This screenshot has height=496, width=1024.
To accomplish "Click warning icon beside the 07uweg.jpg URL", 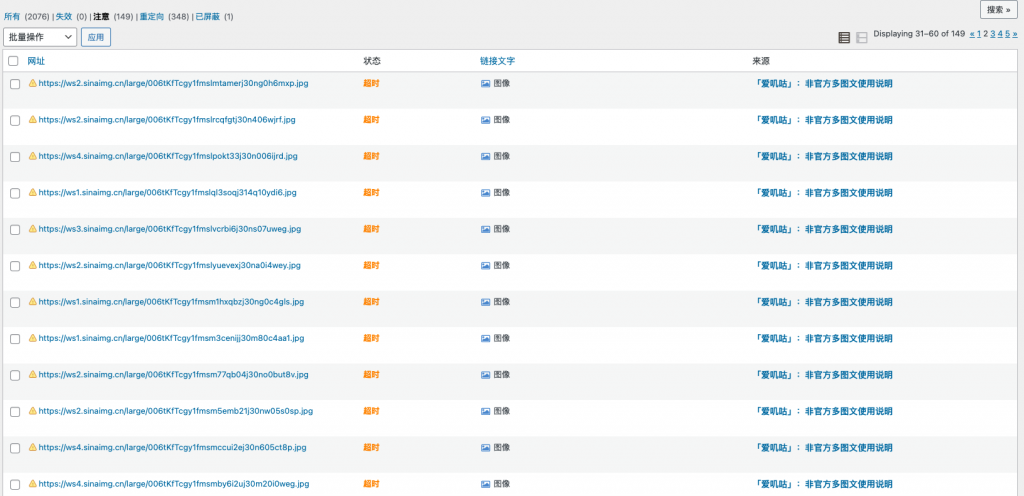I will 32,229.
